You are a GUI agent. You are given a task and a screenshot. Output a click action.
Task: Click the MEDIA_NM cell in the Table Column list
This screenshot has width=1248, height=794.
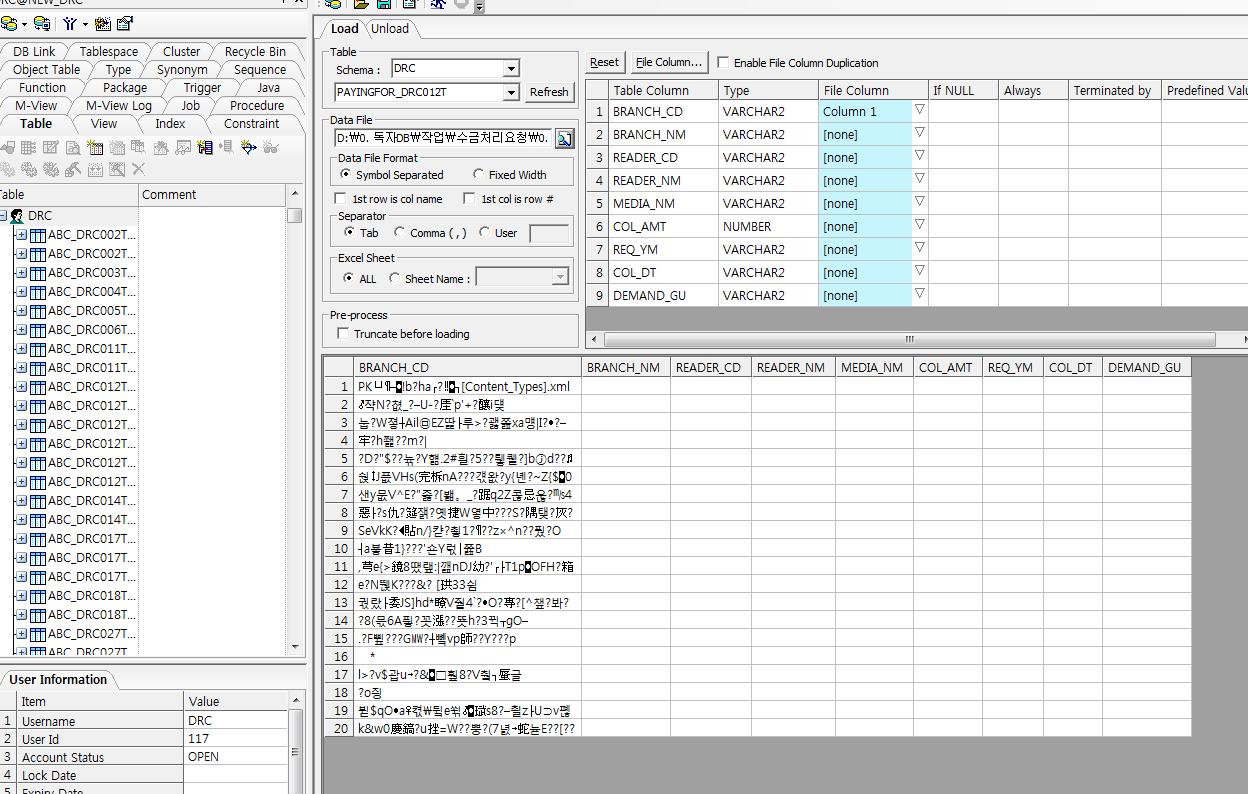(x=664, y=203)
